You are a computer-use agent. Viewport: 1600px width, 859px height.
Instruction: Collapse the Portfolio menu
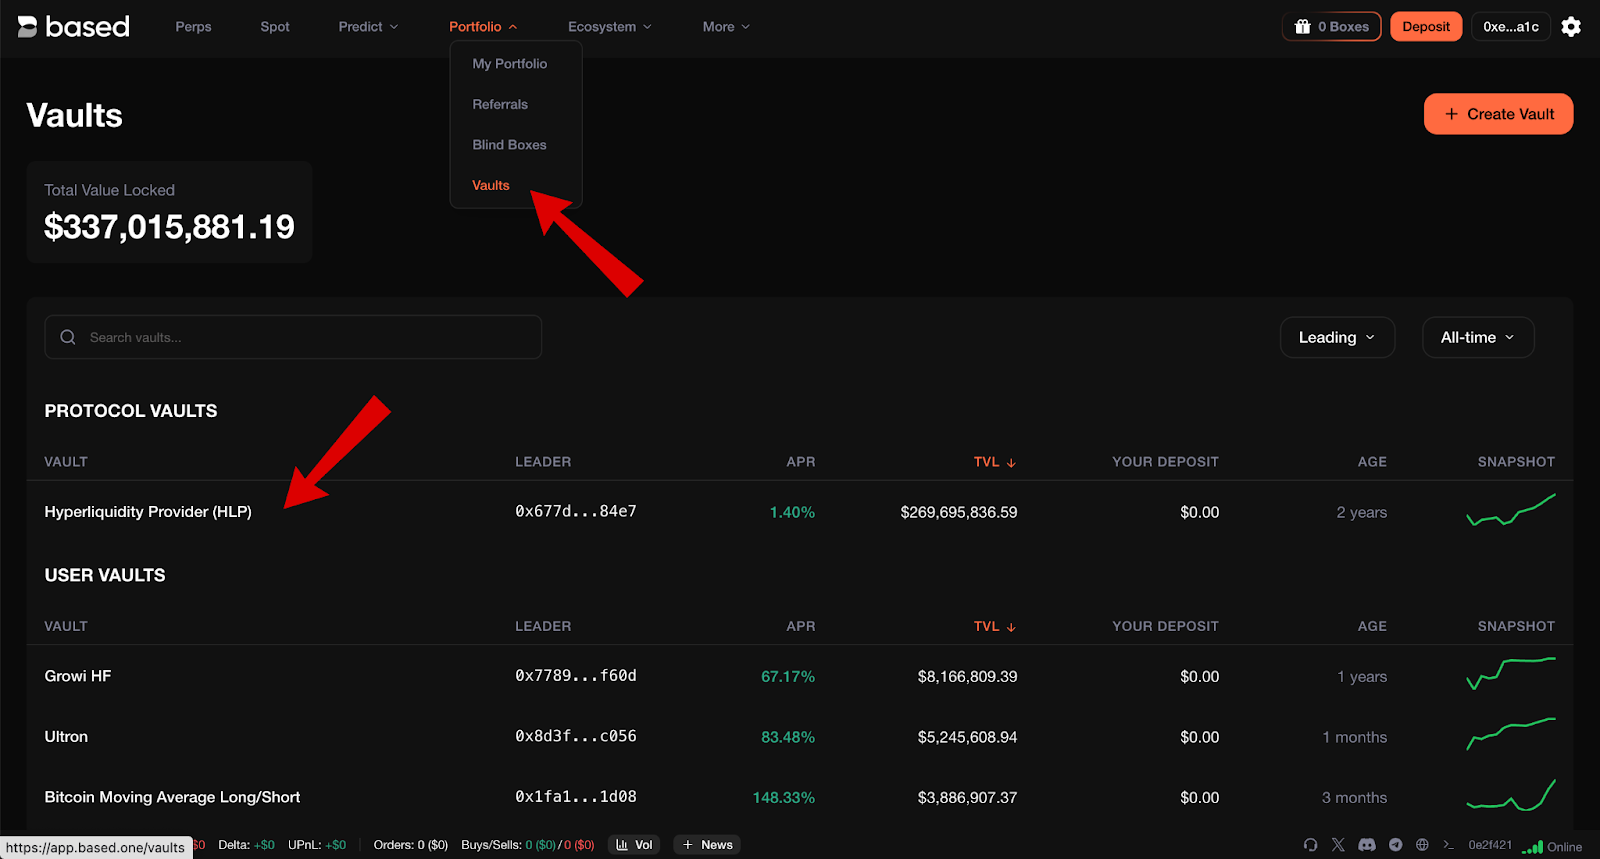483,27
